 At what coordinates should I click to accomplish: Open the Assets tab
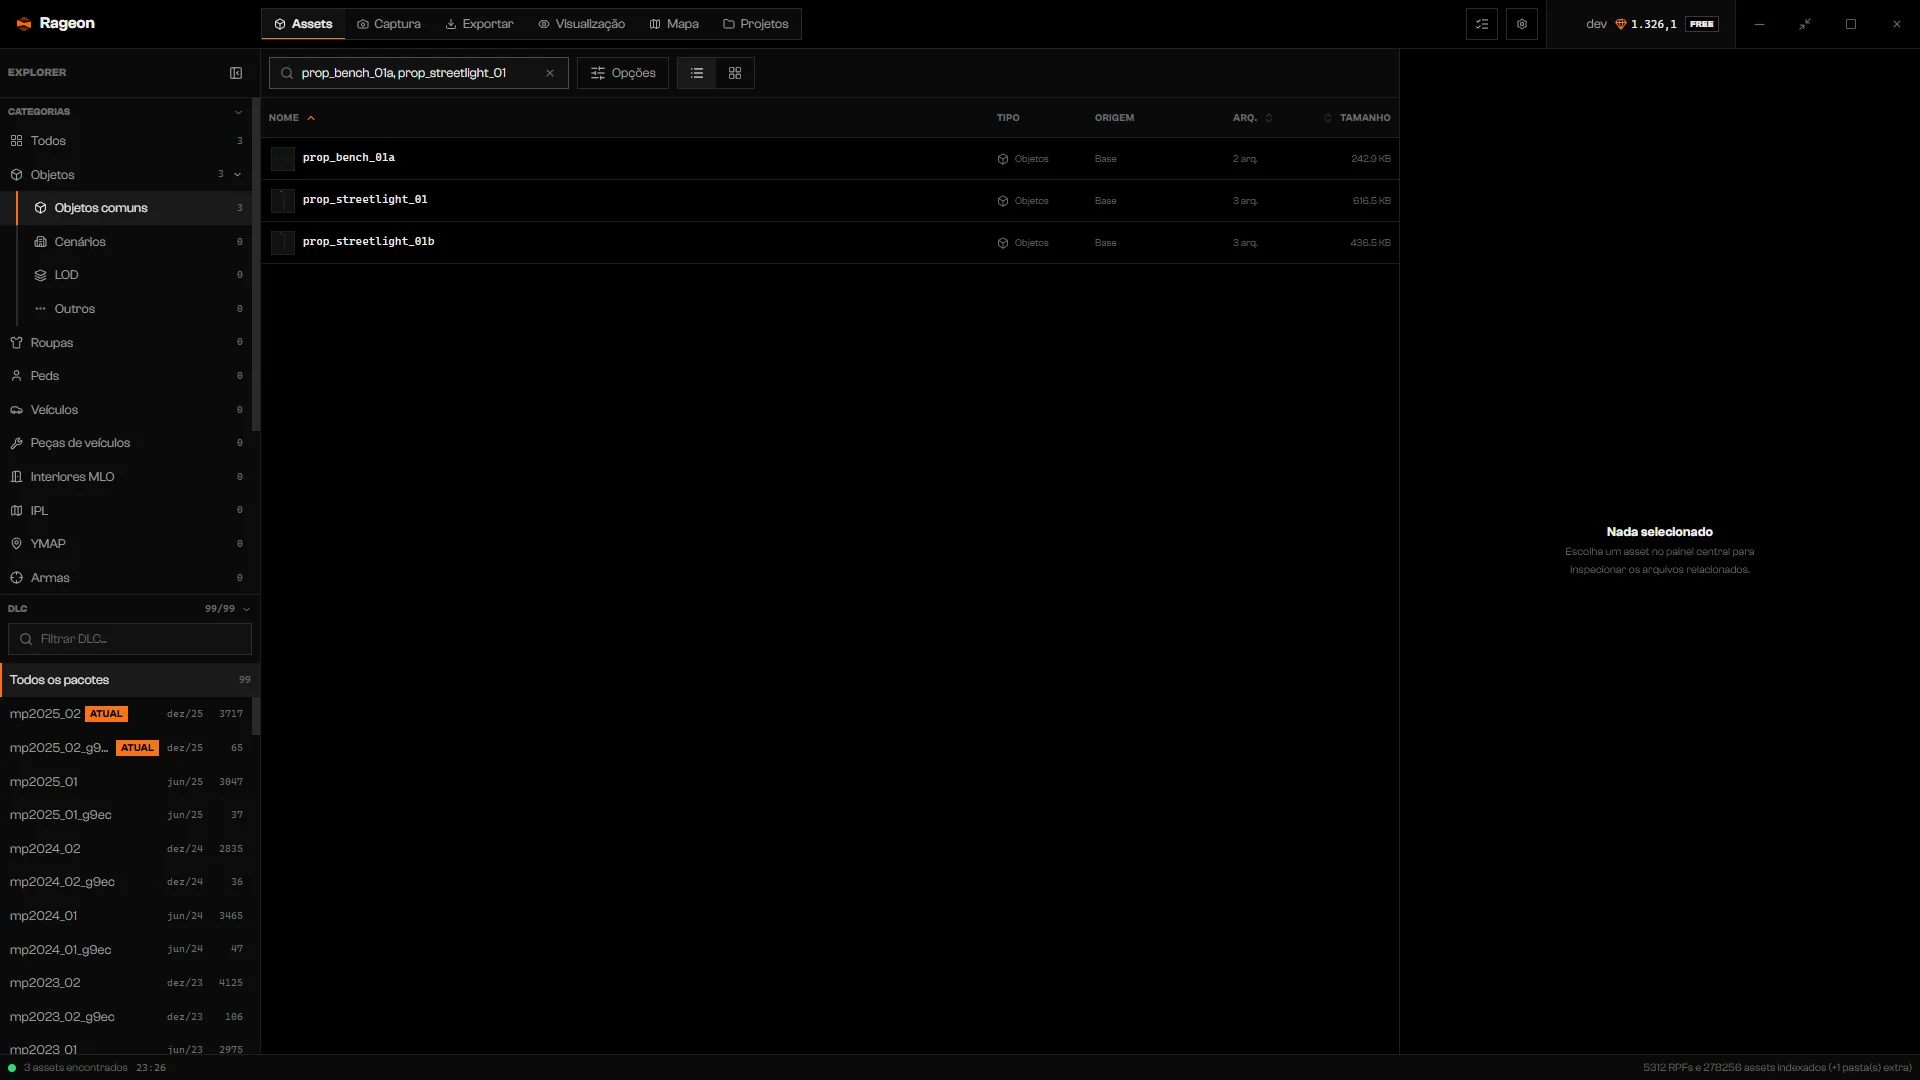pyautogui.click(x=303, y=24)
